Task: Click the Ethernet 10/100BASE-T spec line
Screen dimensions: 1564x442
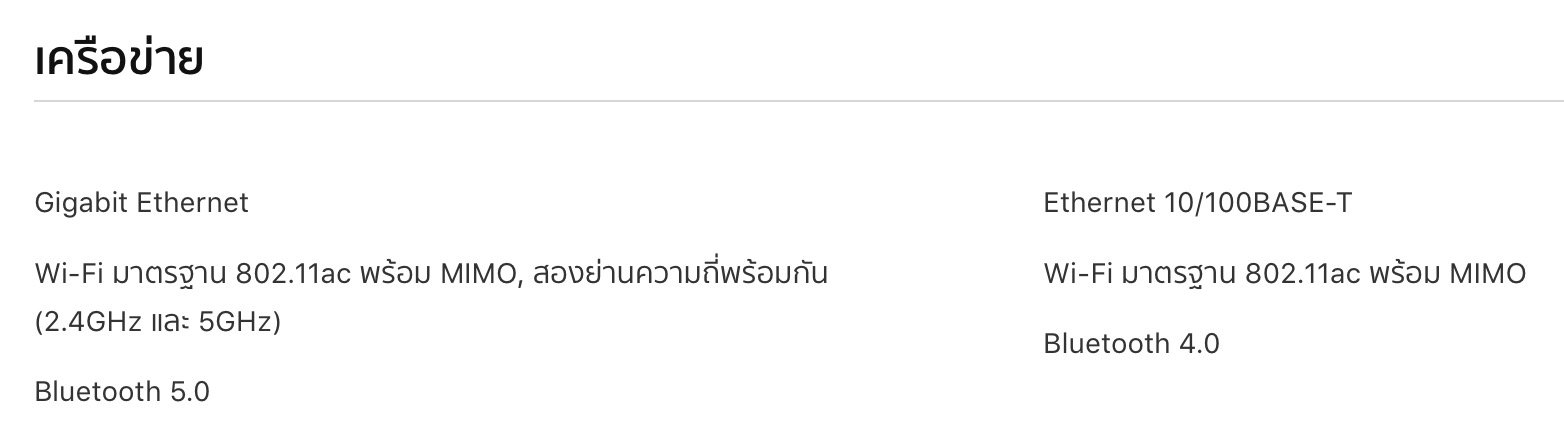Action: point(1197,203)
